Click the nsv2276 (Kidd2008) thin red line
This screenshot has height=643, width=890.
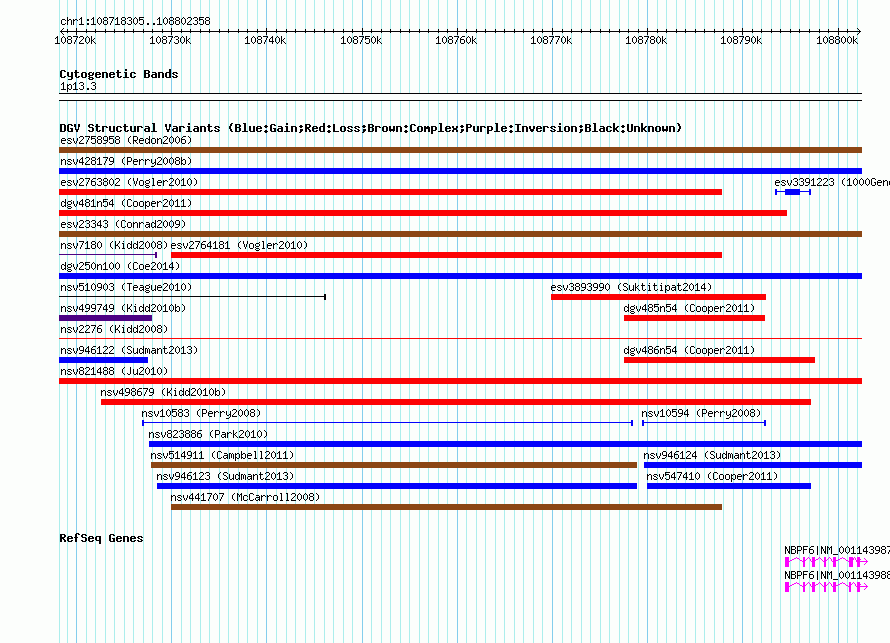460,339
